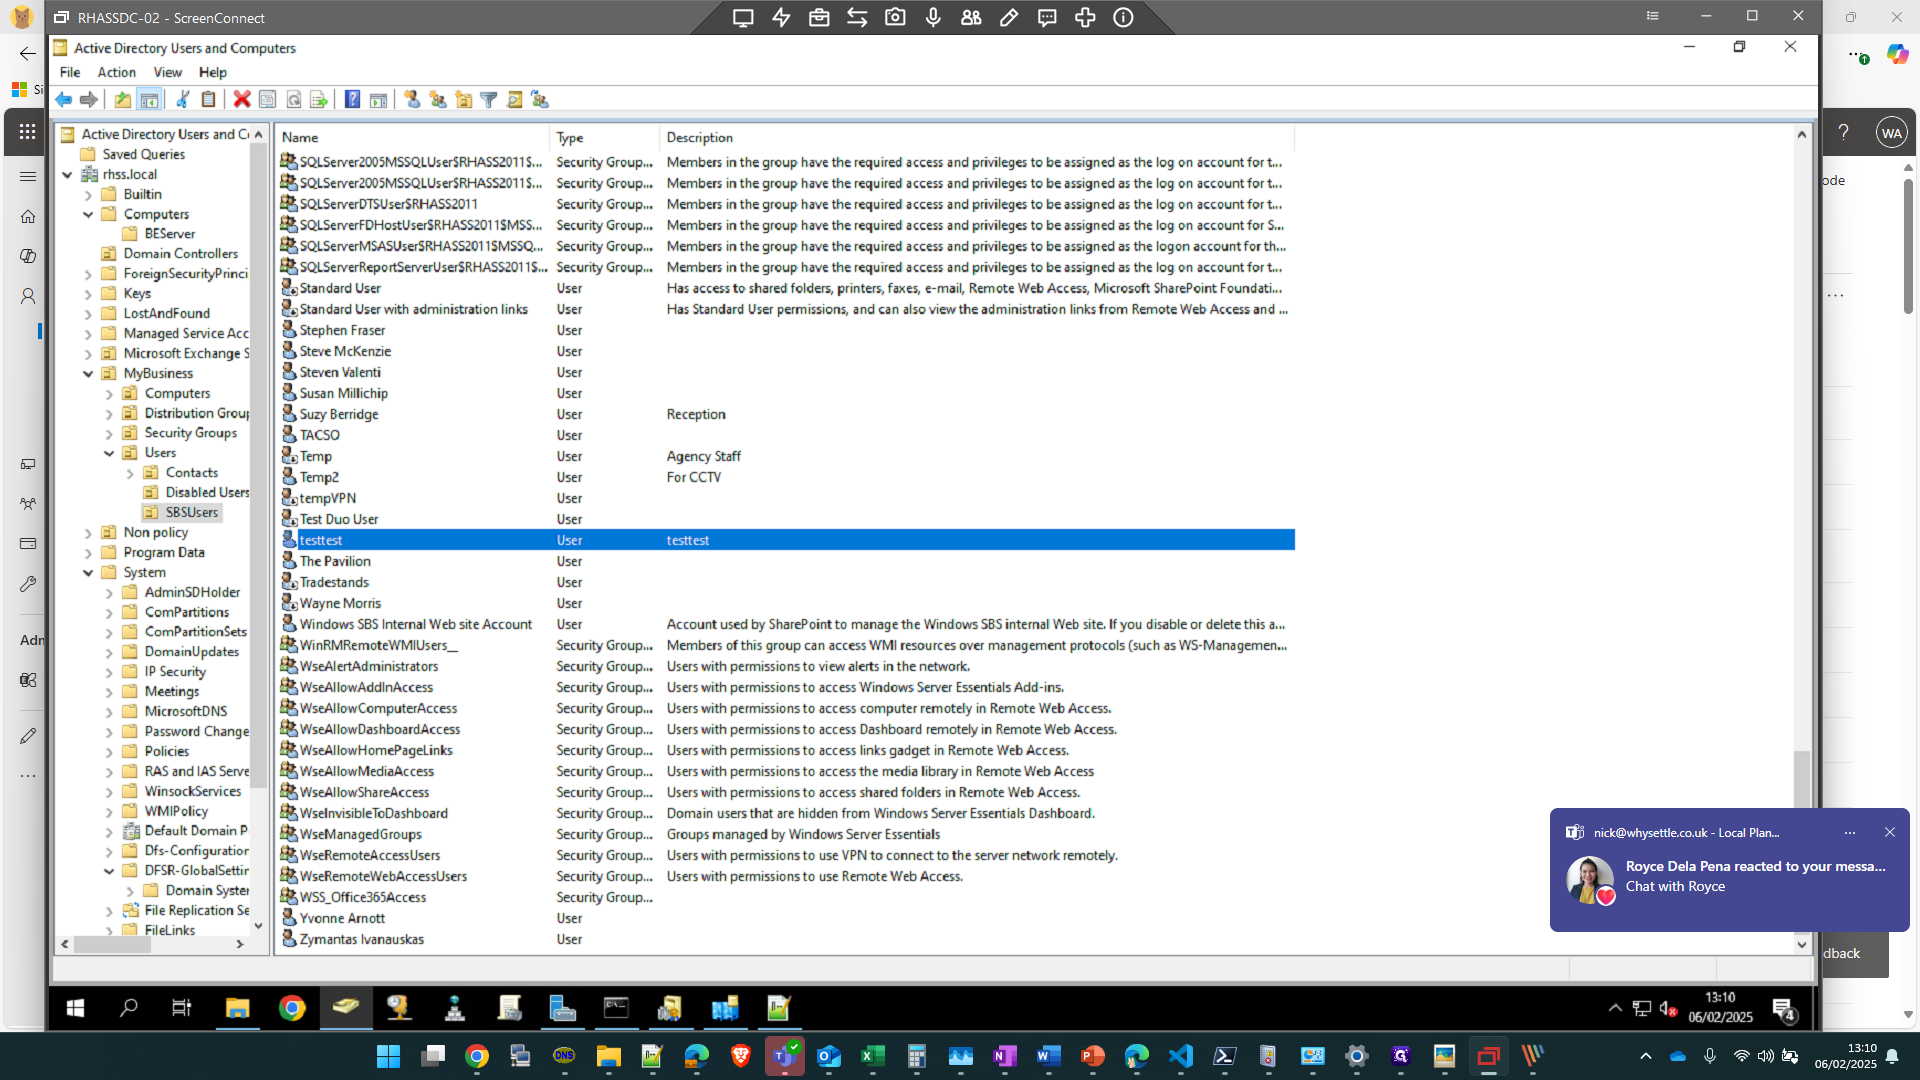Image resolution: width=1920 pixels, height=1080 pixels.
Task: Click the Refresh toolbar icon
Action: click(x=293, y=99)
